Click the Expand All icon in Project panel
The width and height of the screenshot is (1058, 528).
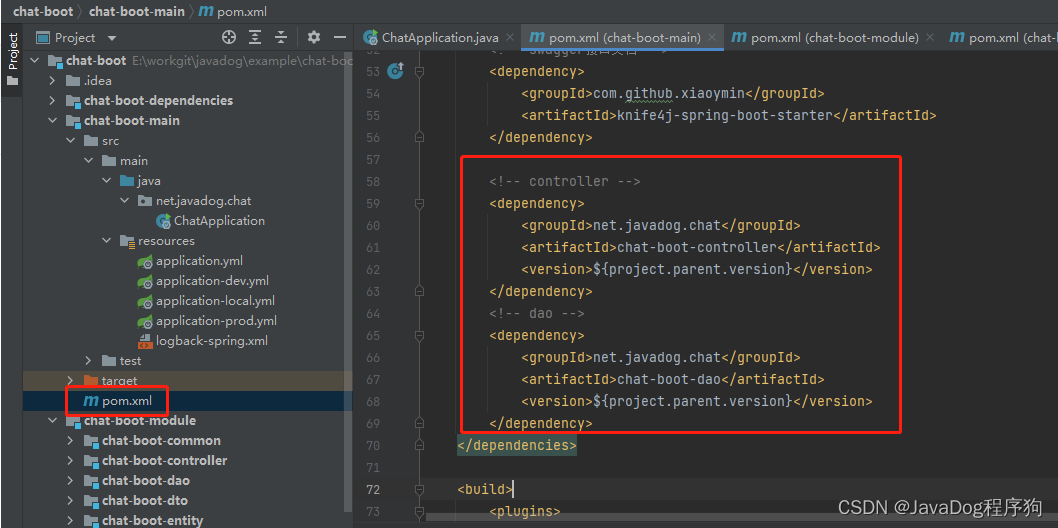coord(255,37)
